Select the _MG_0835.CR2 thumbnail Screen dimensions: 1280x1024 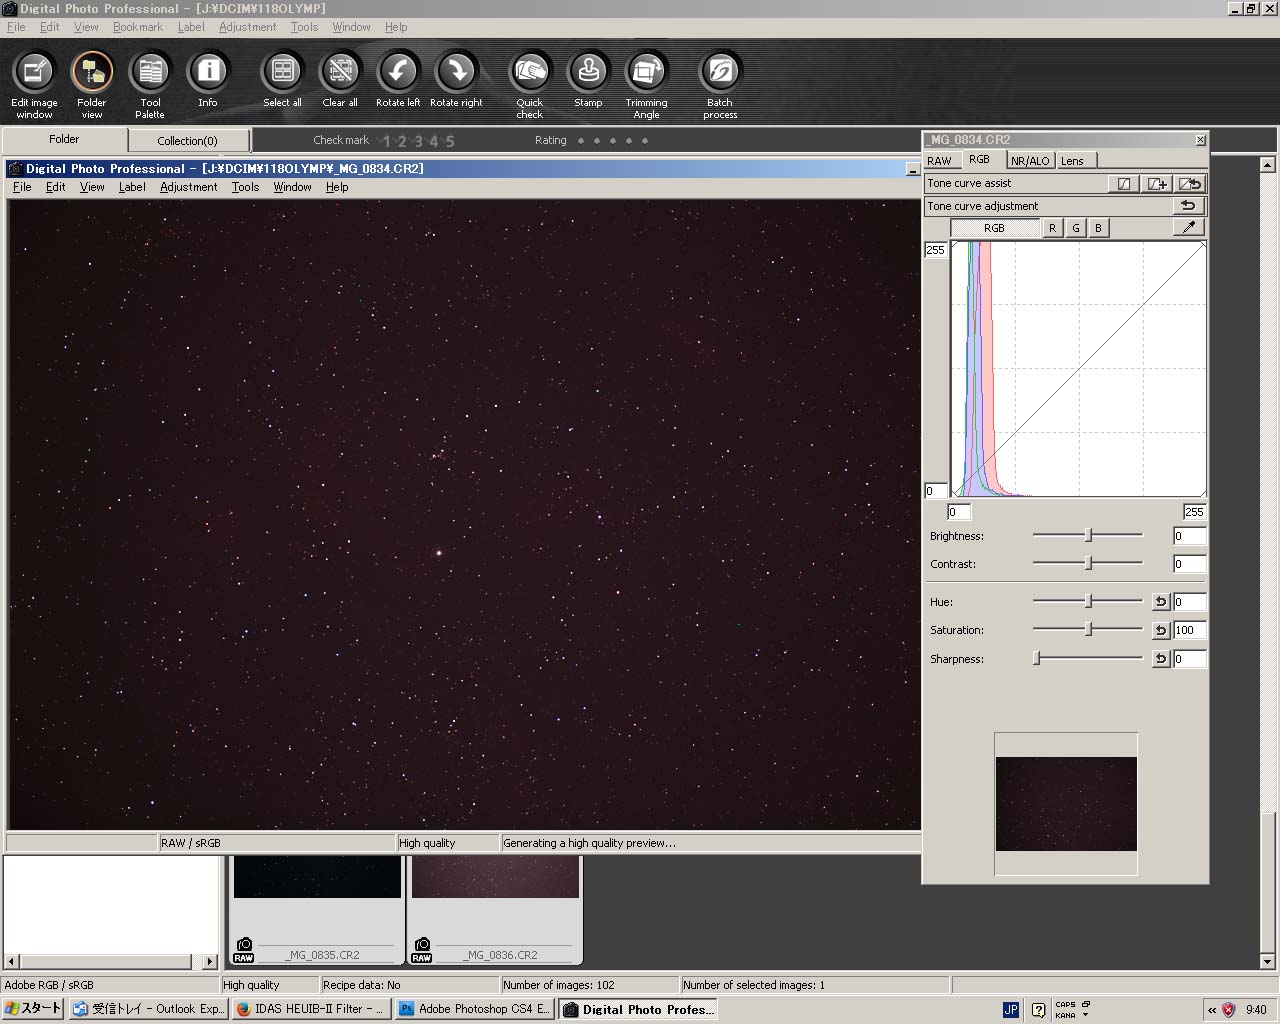click(x=317, y=909)
